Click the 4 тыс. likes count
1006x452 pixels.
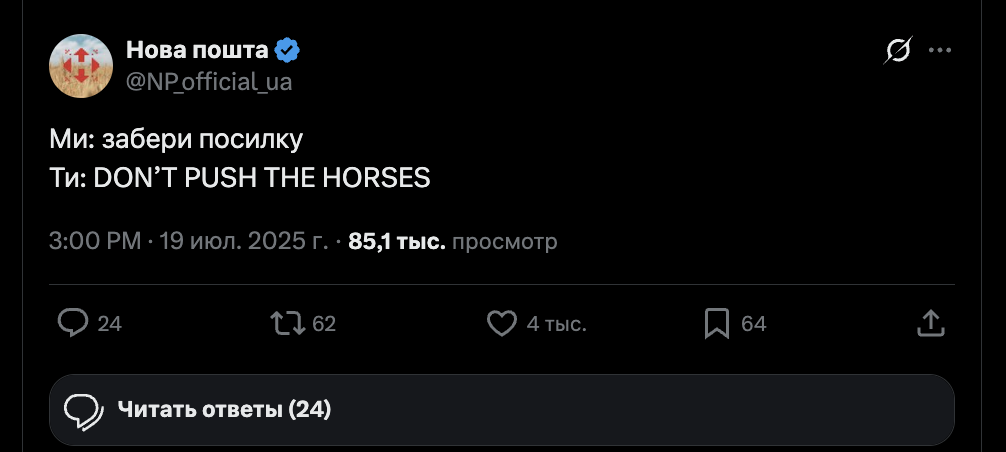click(x=556, y=324)
